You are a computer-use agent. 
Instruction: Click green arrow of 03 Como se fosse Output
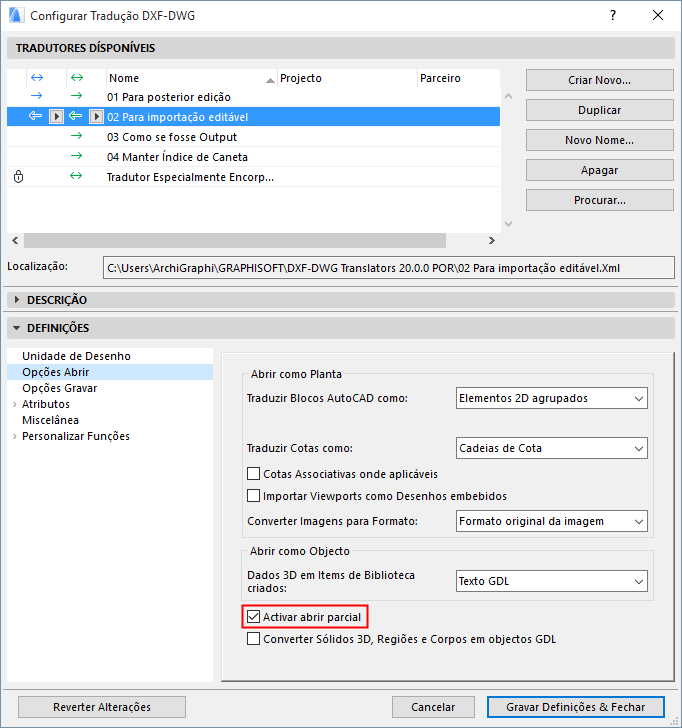(x=77, y=136)
